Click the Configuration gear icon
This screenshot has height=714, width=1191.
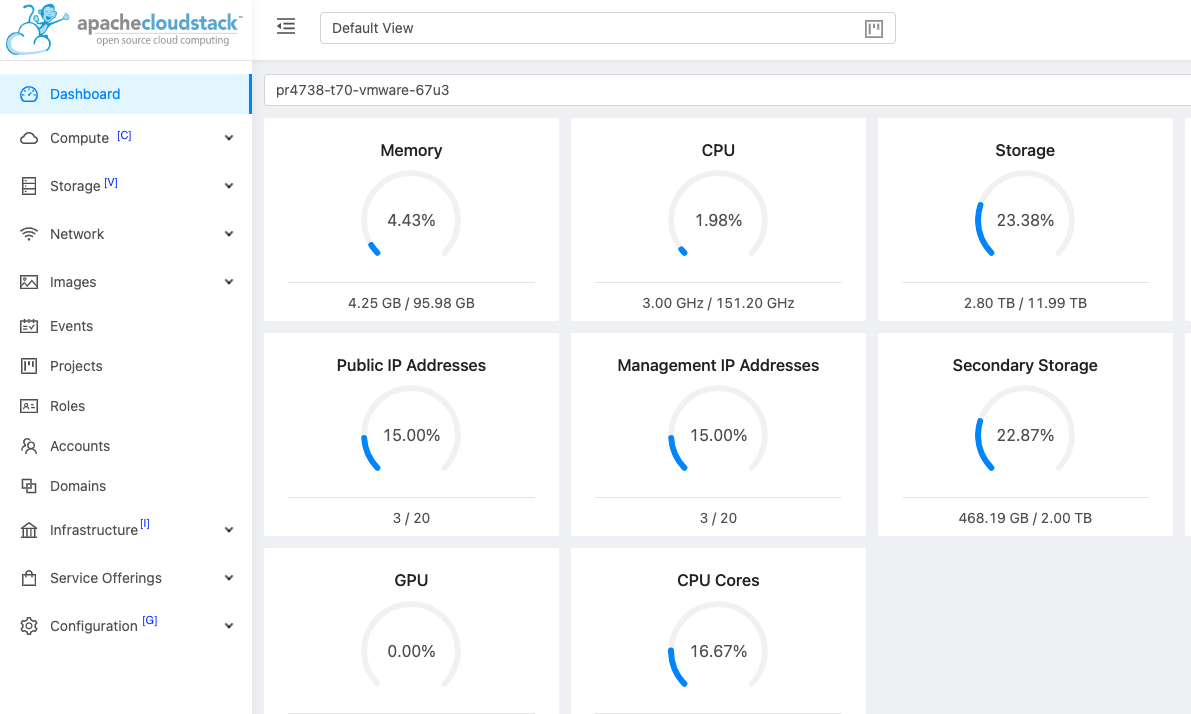click(x=29, y=626)
